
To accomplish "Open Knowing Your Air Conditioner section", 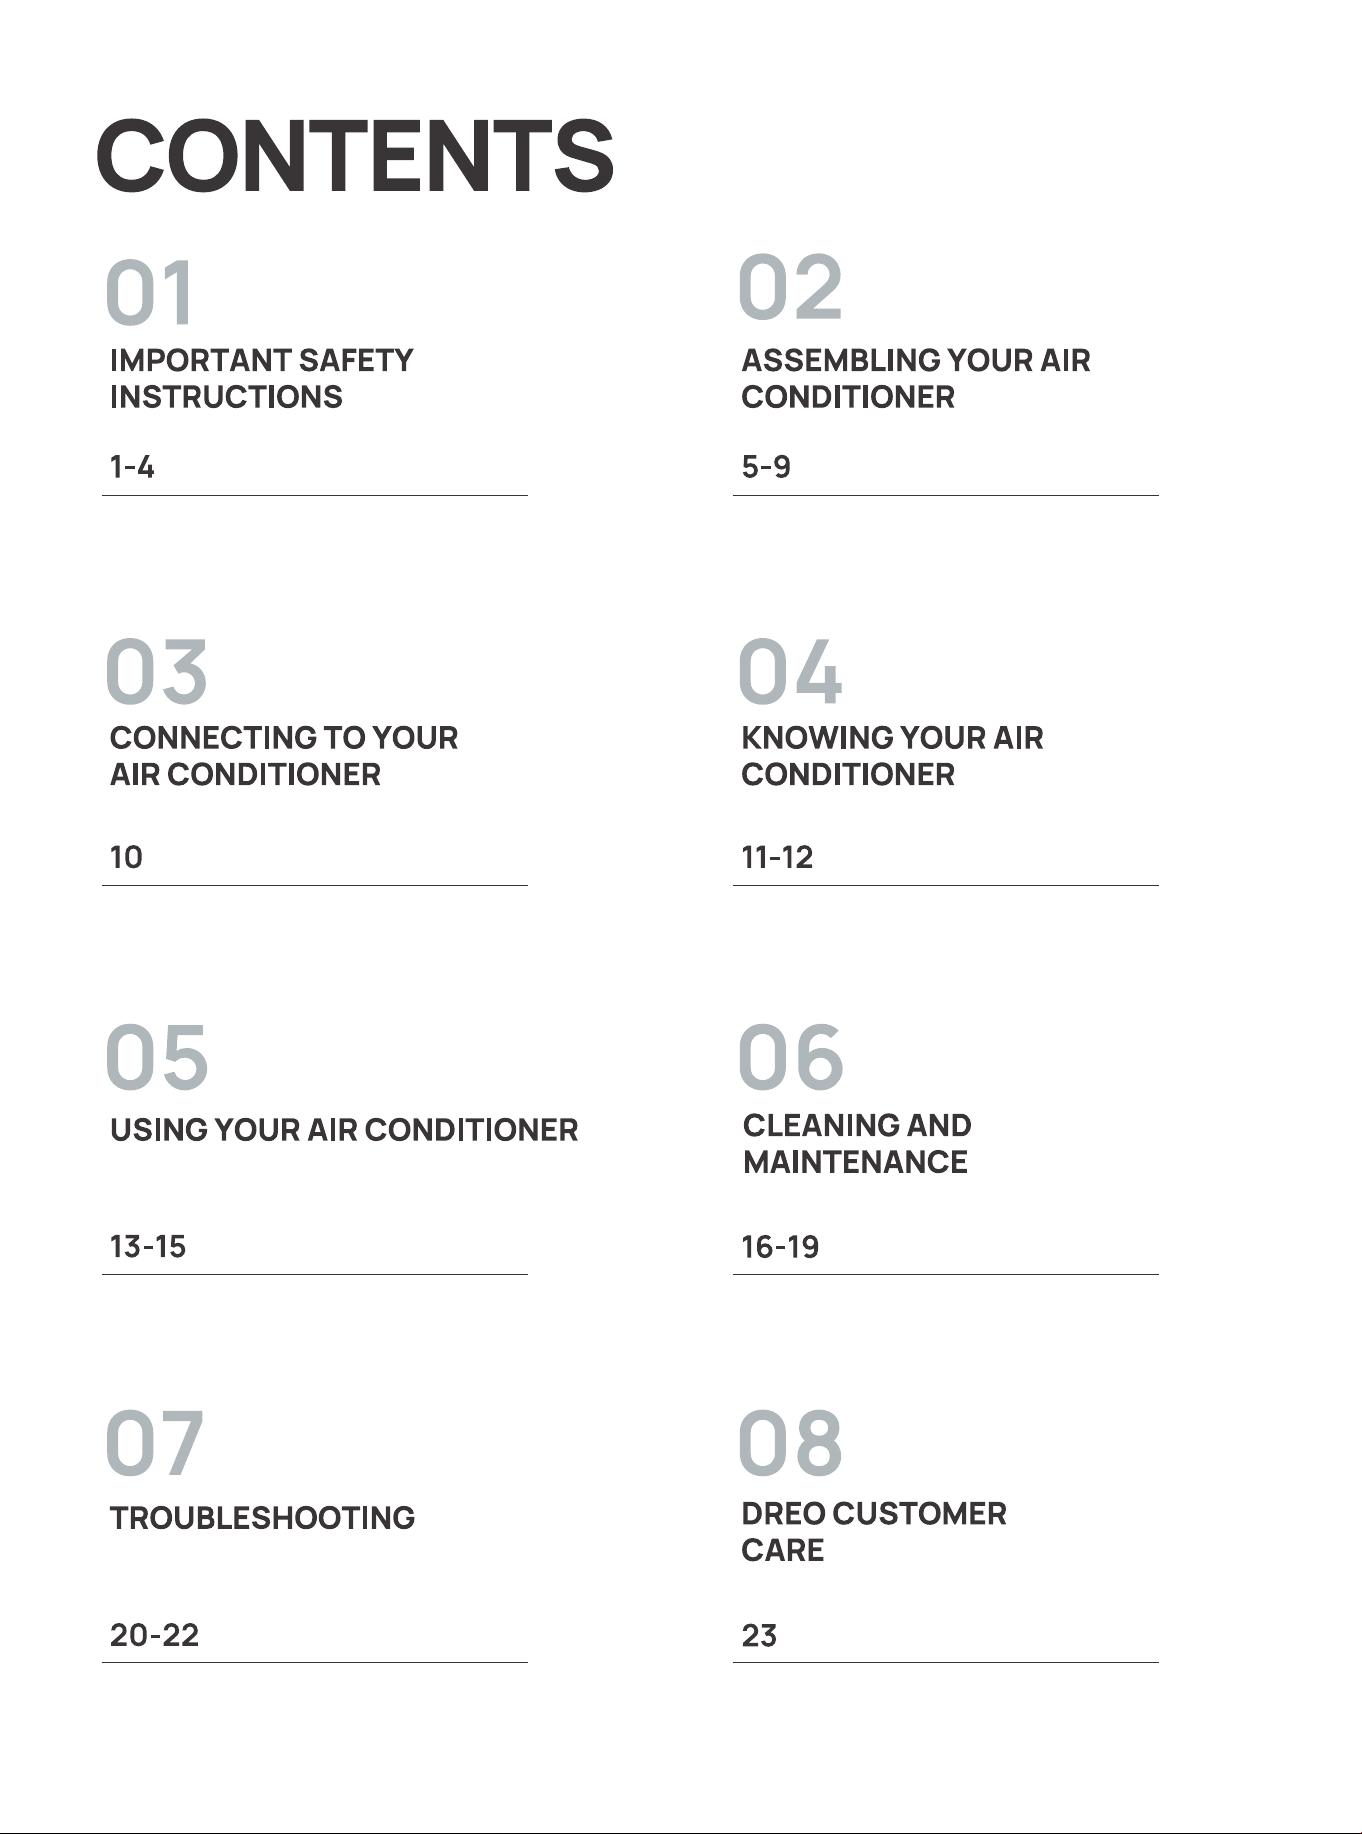I will pos(892,756).
